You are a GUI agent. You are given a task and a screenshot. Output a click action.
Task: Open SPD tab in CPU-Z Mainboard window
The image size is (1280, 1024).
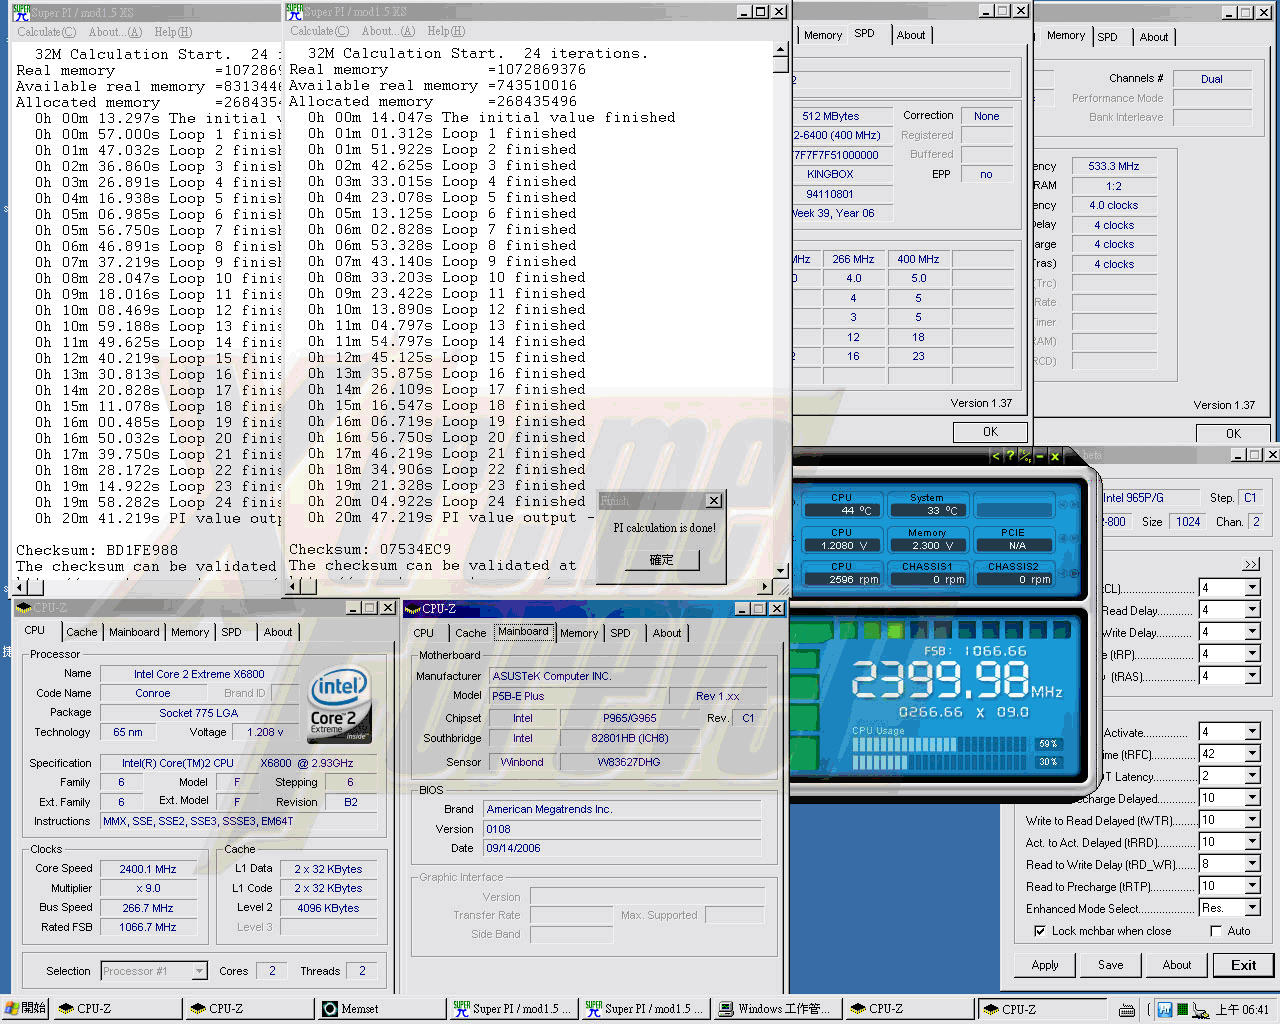point(620,633)
